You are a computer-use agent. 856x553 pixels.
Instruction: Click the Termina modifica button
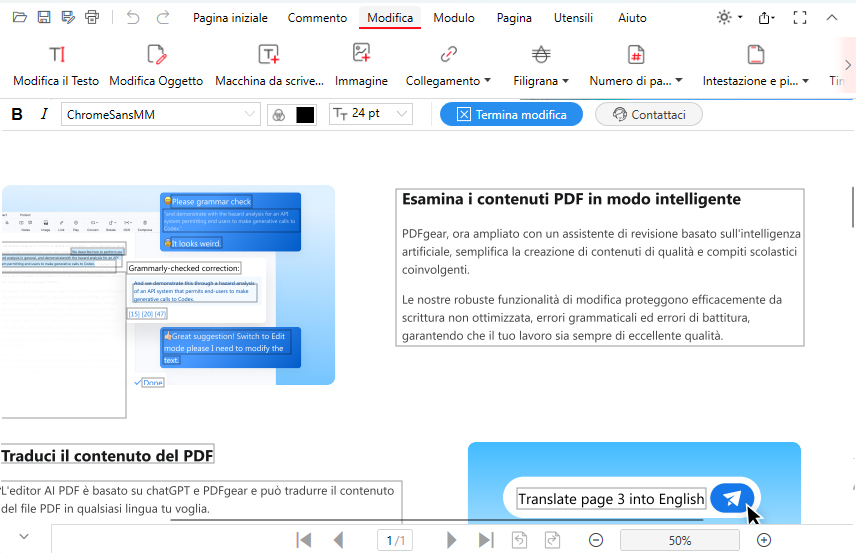click(512, 115)
